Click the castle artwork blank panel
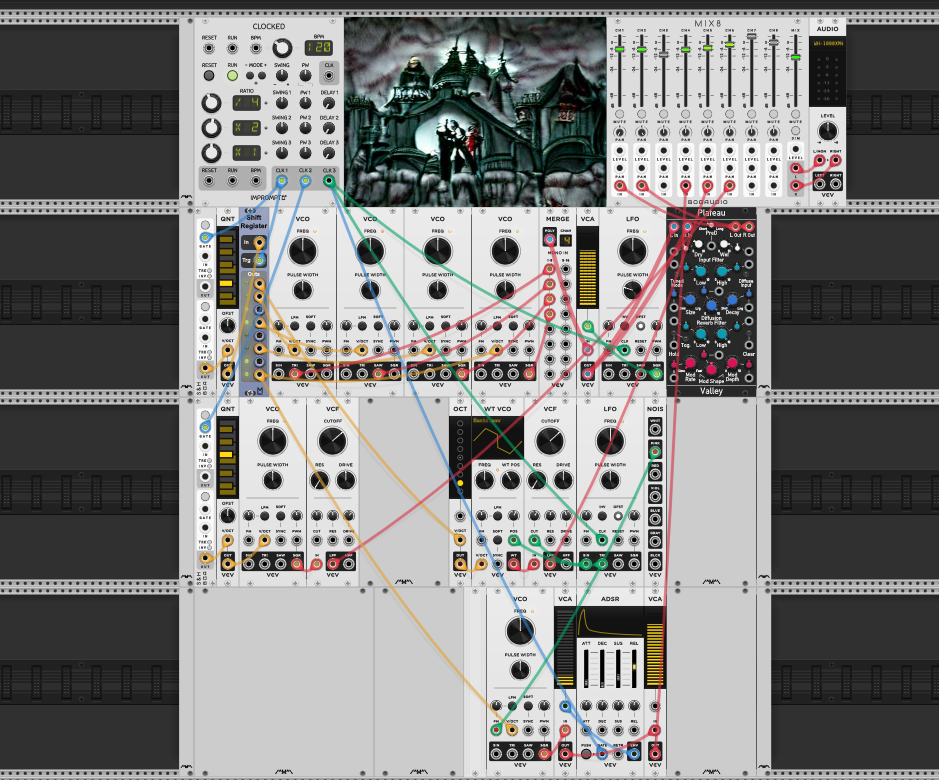939x780 pixels. [x=475, y=111]
